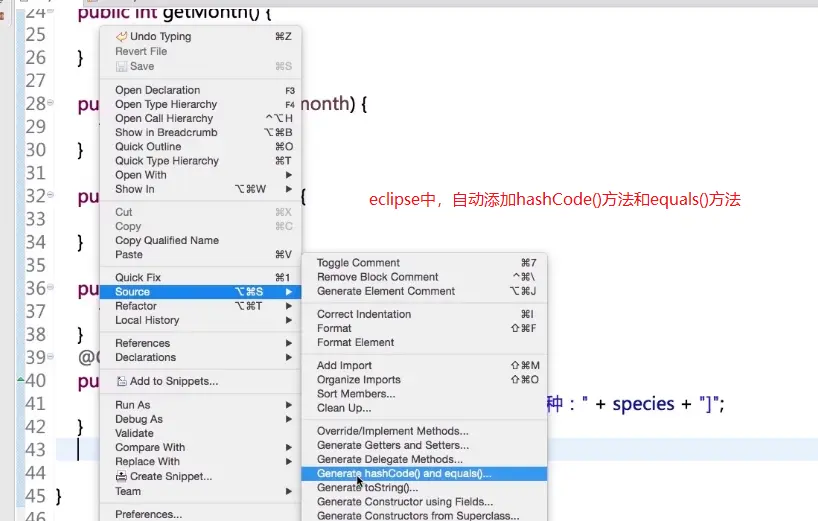Open Preferences from the context menu
The width and height of the screenshot is (818, 521).
click(200, 514)
